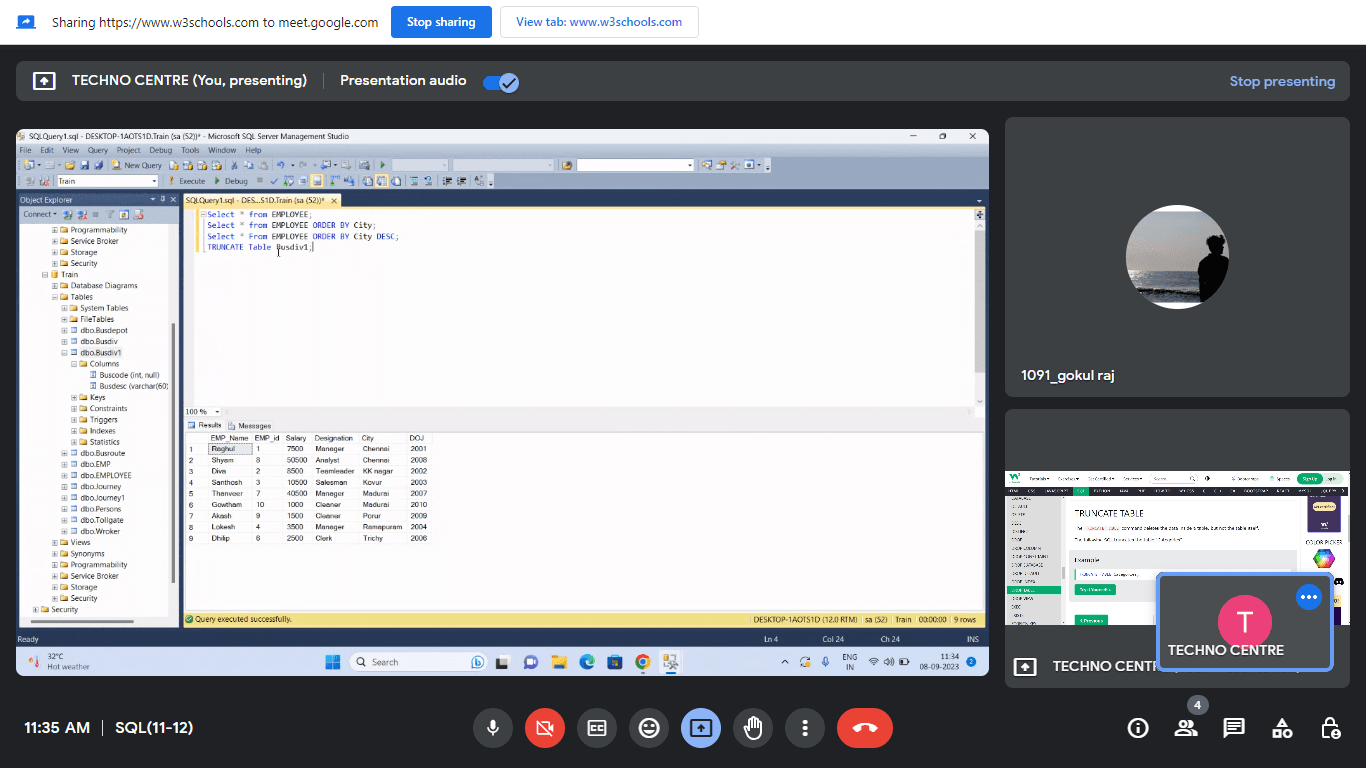Select dbo.Persons table in tree
This screenshot has height=768, width=1366.
tap(101, 509)
